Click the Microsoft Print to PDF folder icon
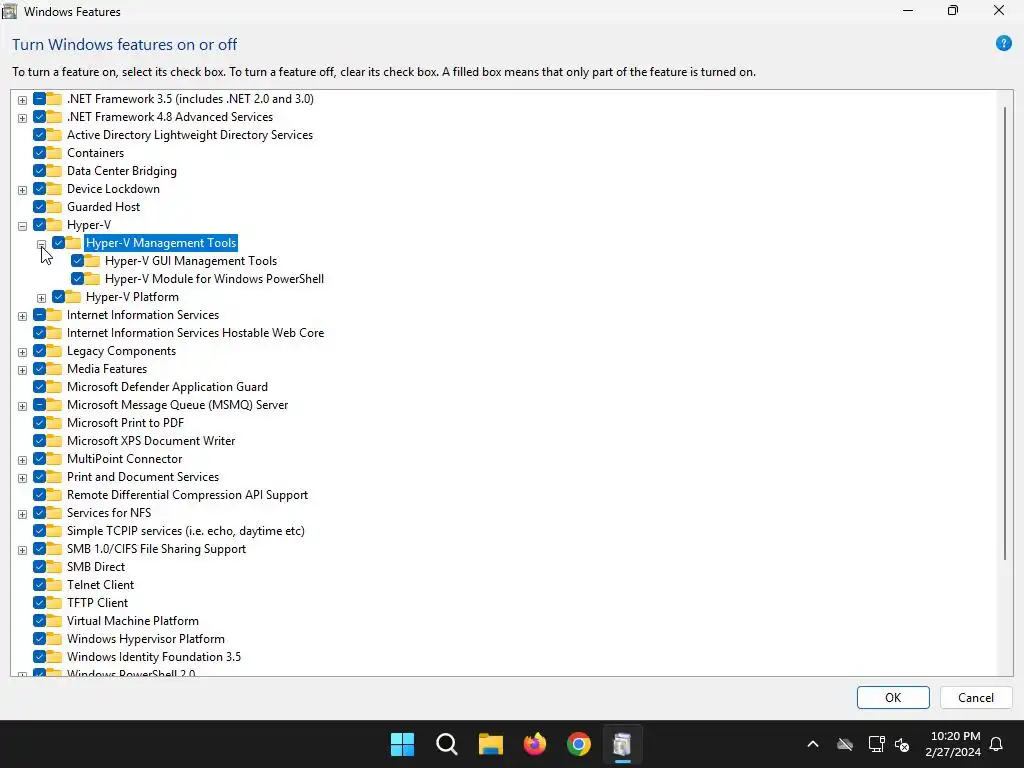 pyautogui.click(x=55, y=423)
